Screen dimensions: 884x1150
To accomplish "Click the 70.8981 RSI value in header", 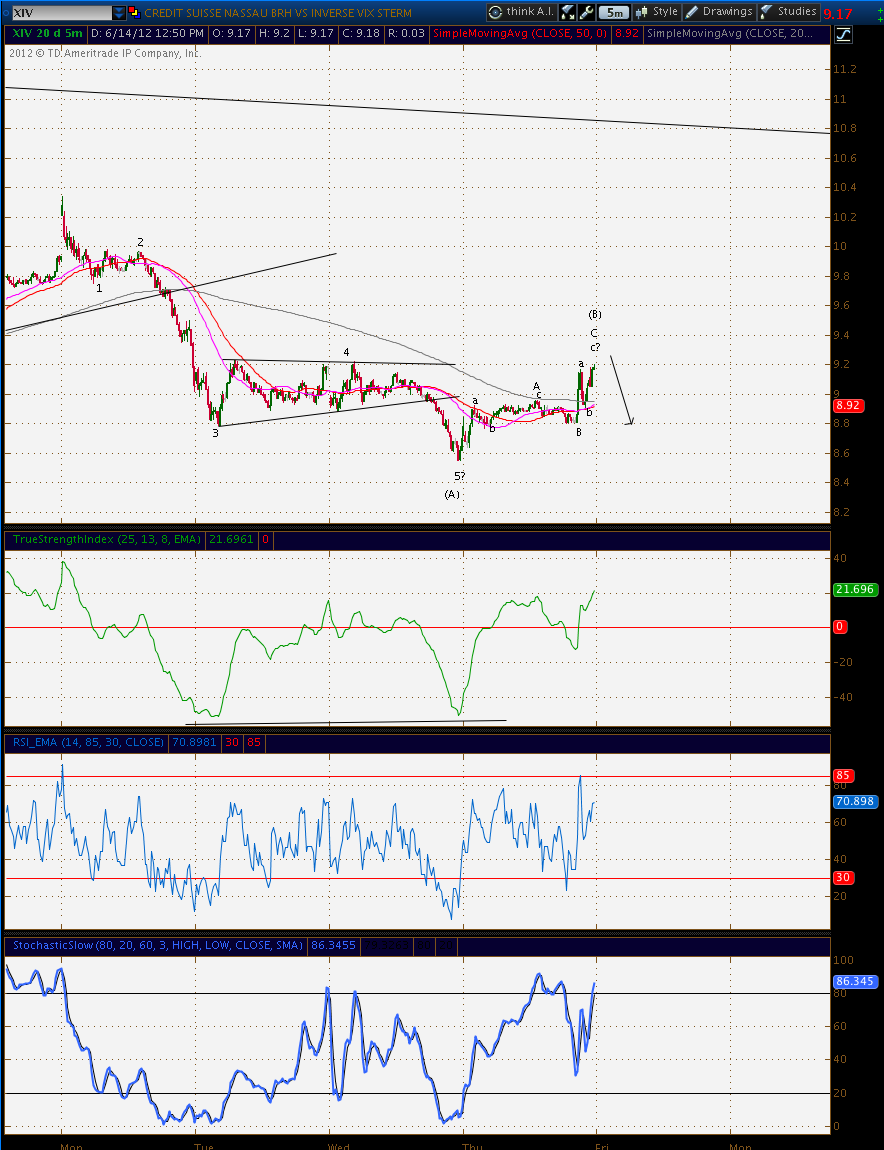I will coord(194,743).
